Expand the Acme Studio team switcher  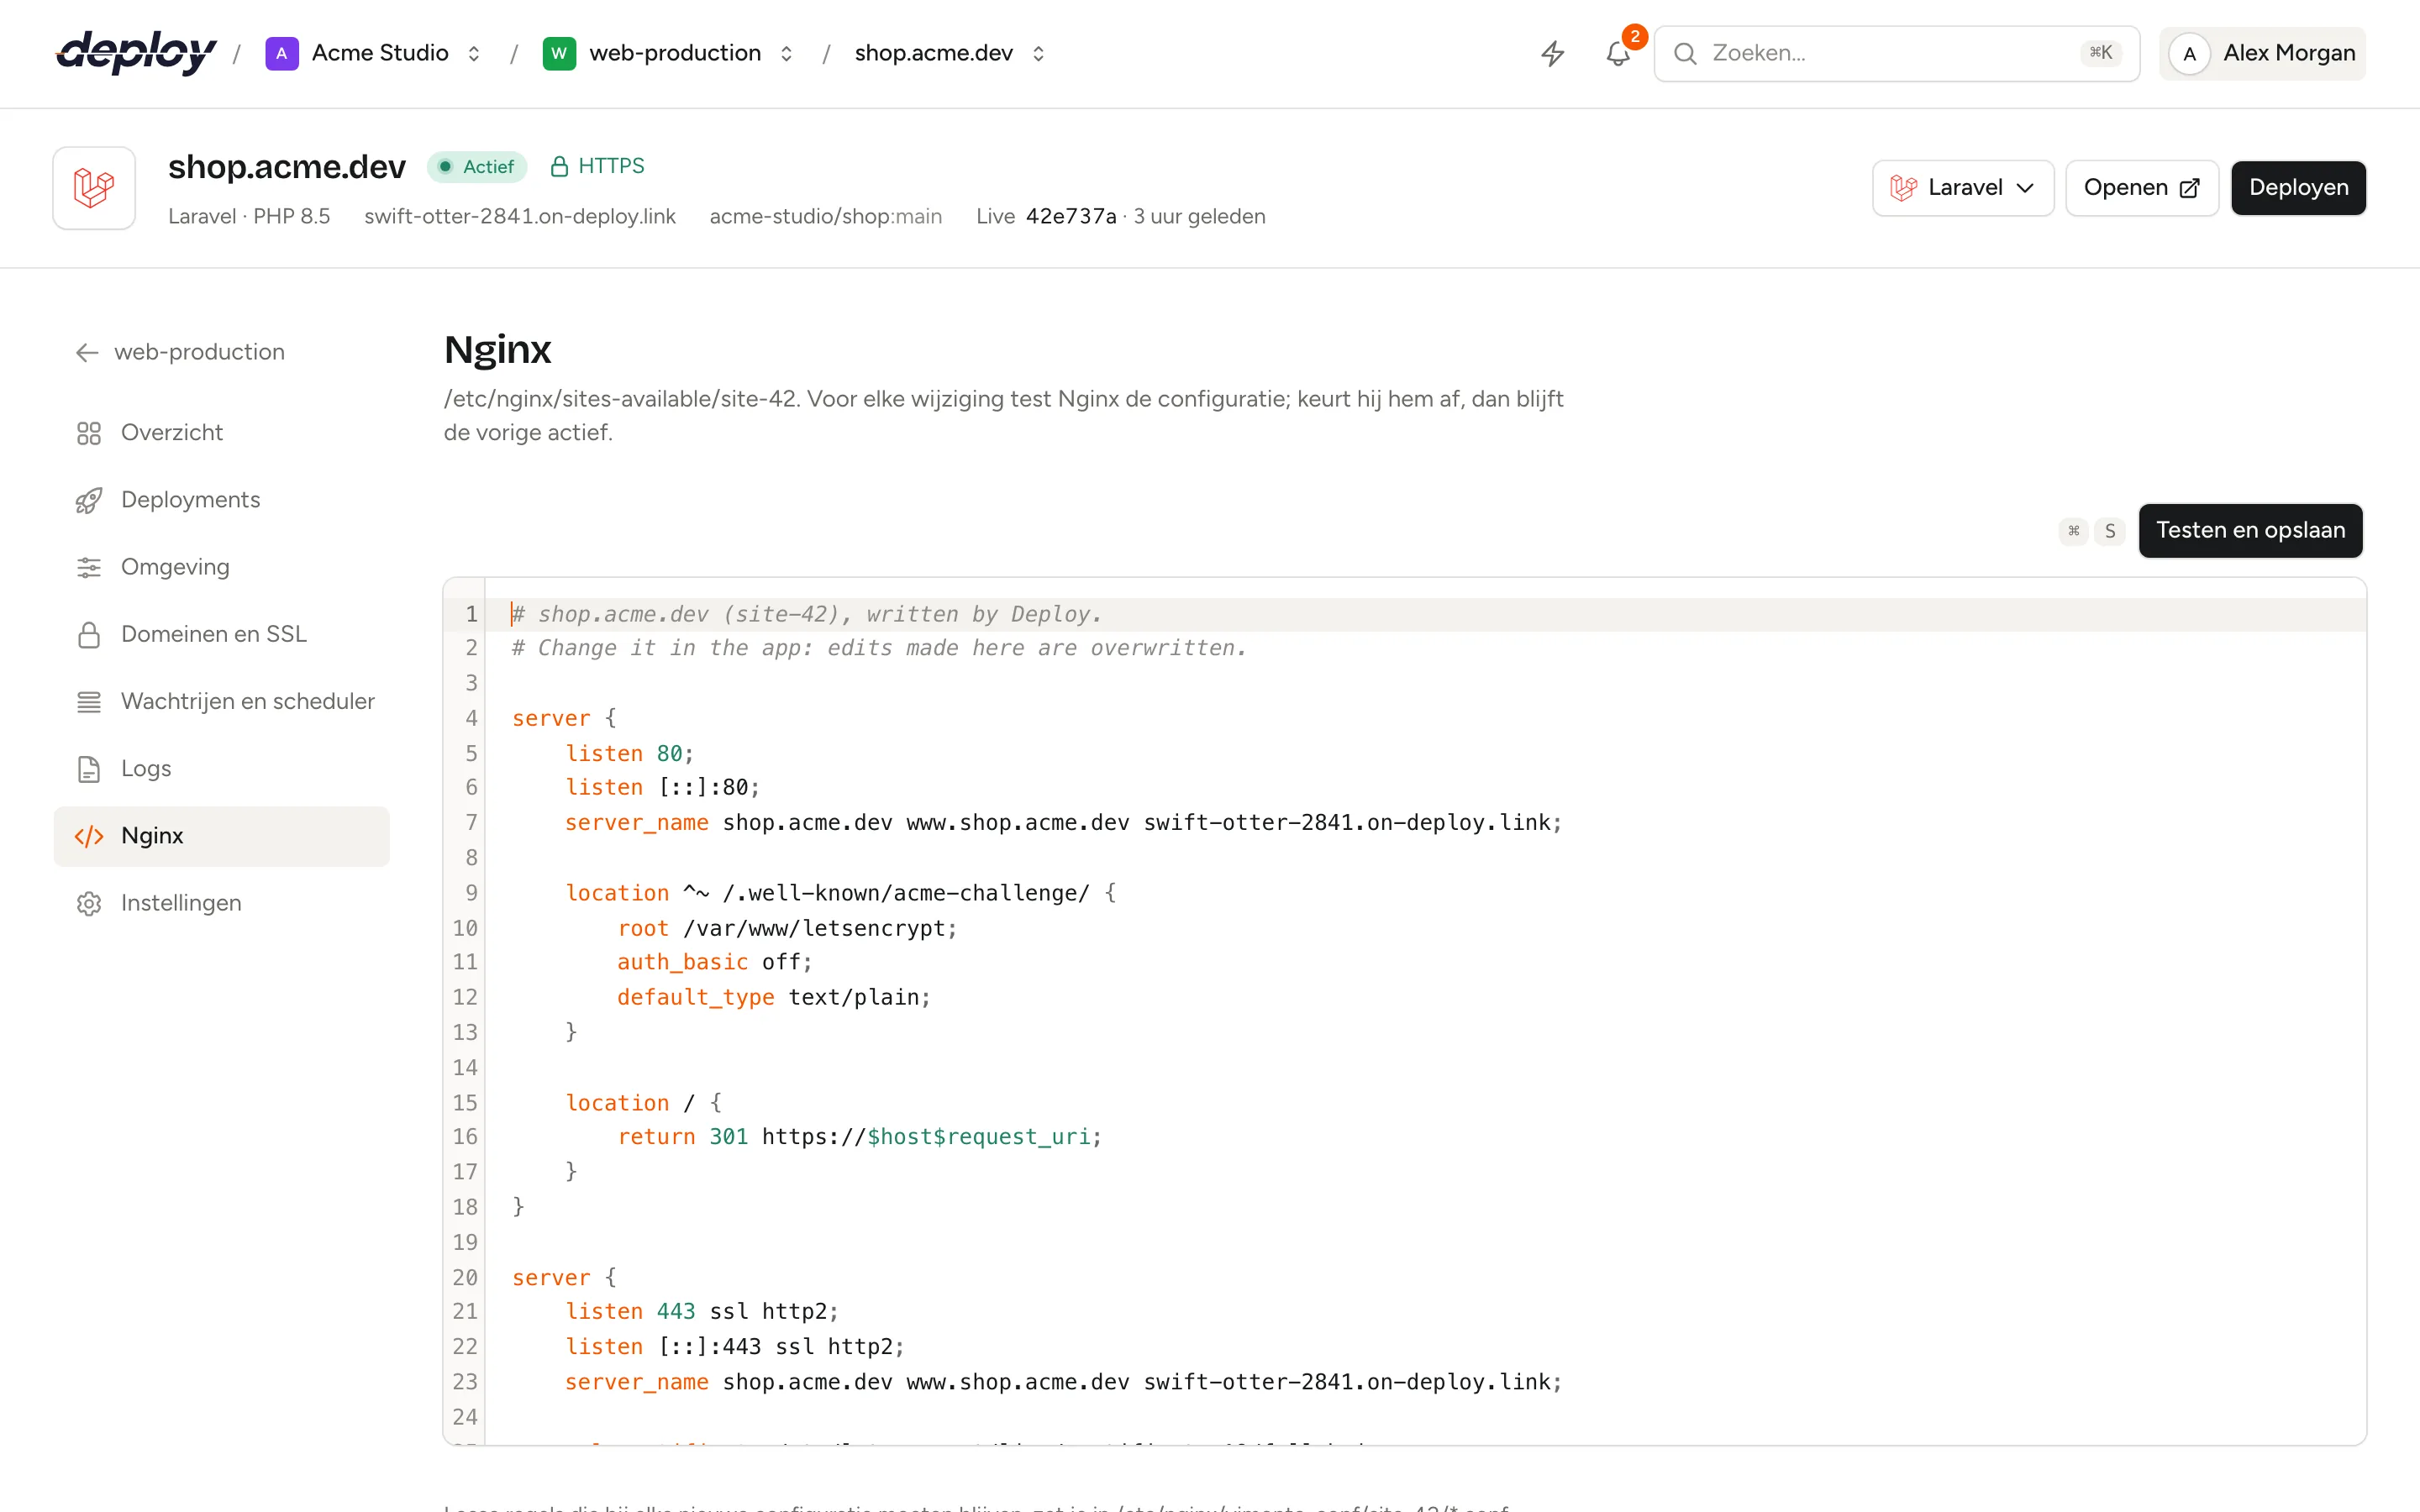(x=474, y=53)
